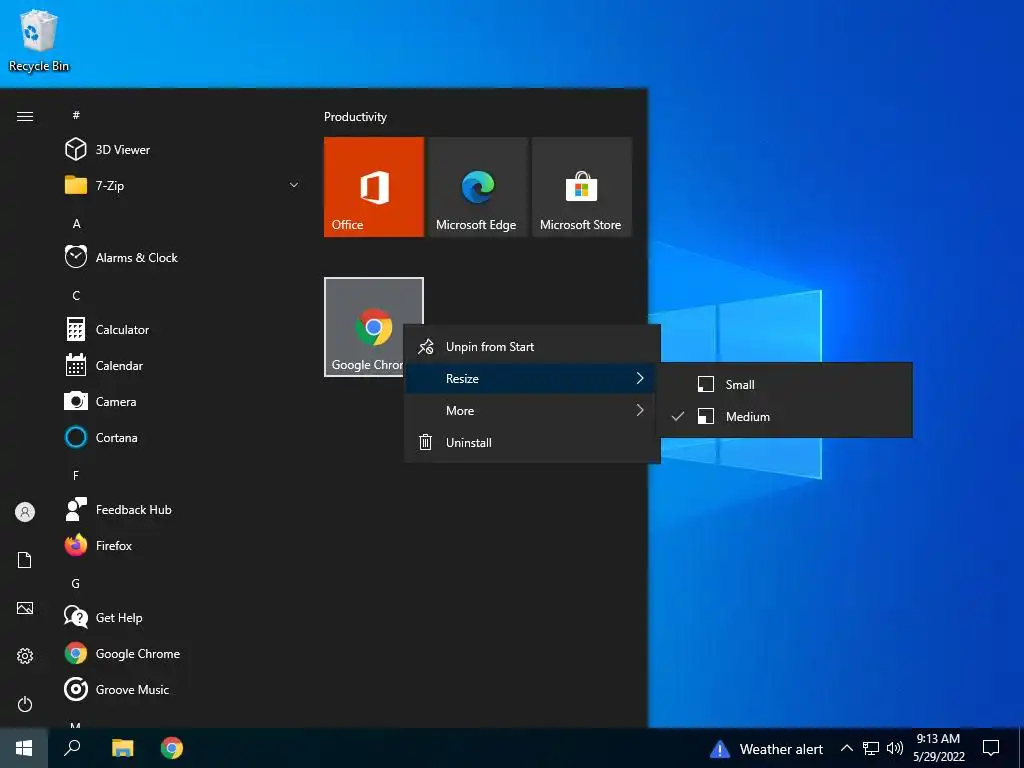Choose Uninstall from the context menu

(x=532, y=443)
